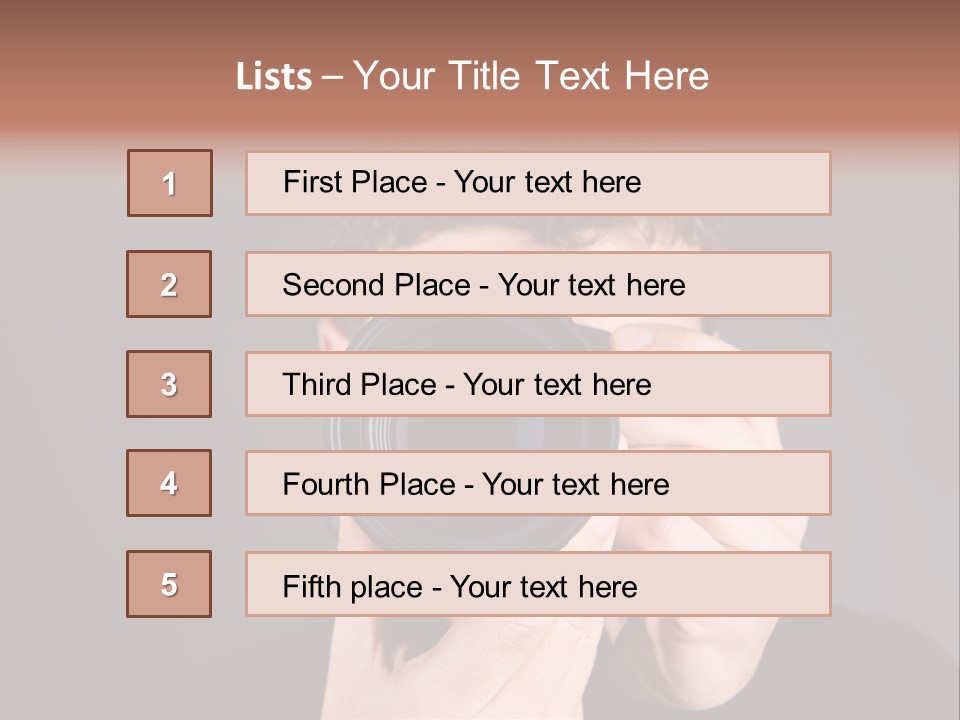The image size is (960, 720).
Task: Click the words 'Third Place' in list
Action: [359, 384]
